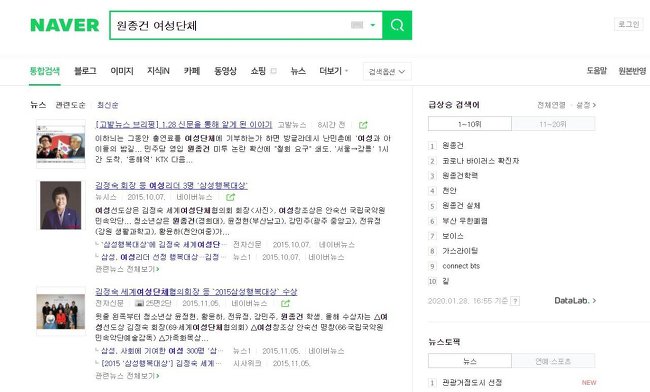Image resolution: width=650 pixels, height=392 pixels.
Task: Expand the 더보기 menu
Action: (333, 71)
